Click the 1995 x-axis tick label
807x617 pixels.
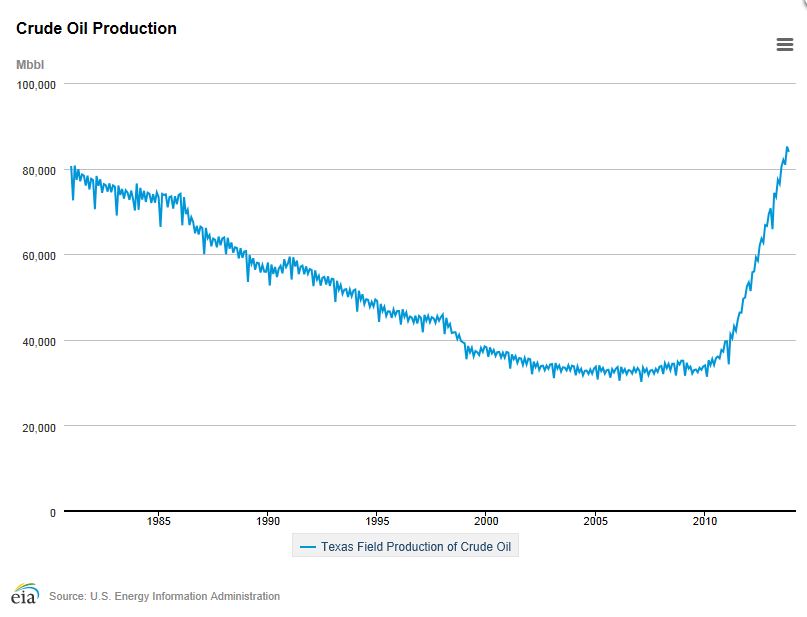[x=378, y=521]
